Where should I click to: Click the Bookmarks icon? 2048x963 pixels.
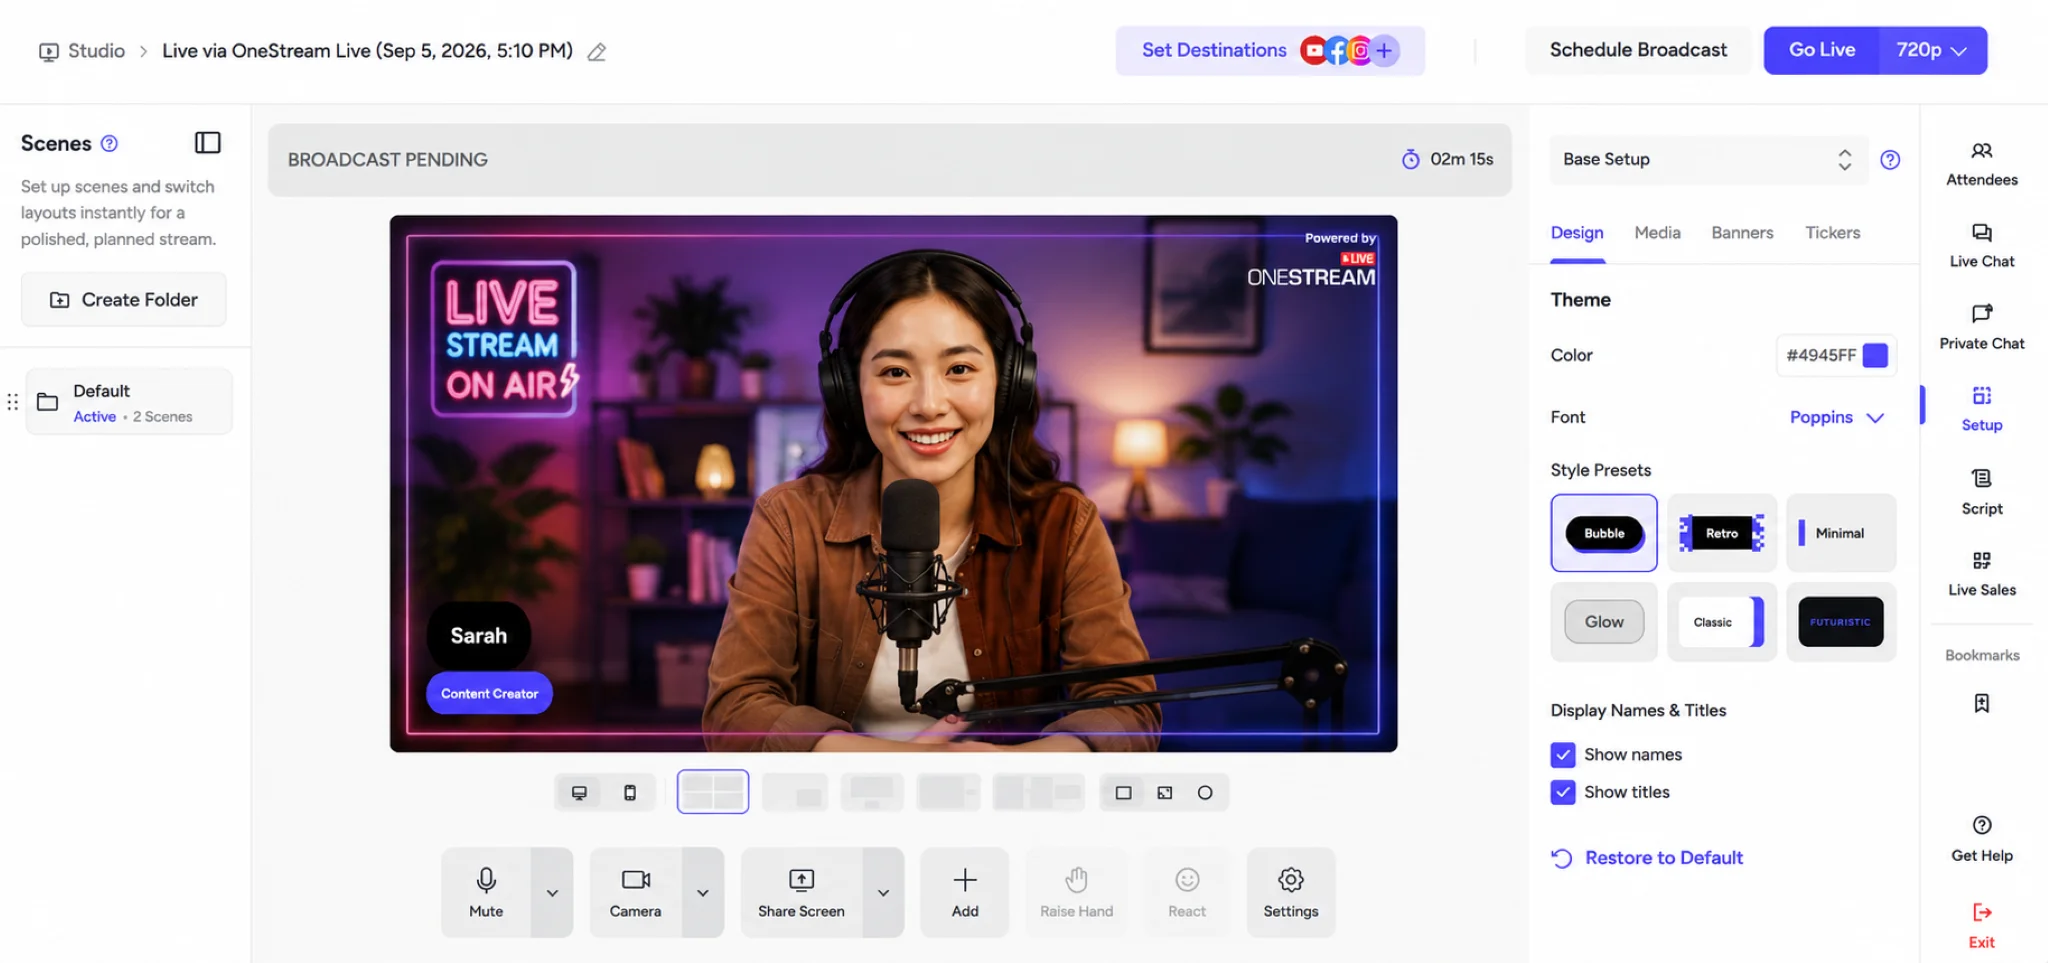pyautogui.click(x=1981, y=703)
